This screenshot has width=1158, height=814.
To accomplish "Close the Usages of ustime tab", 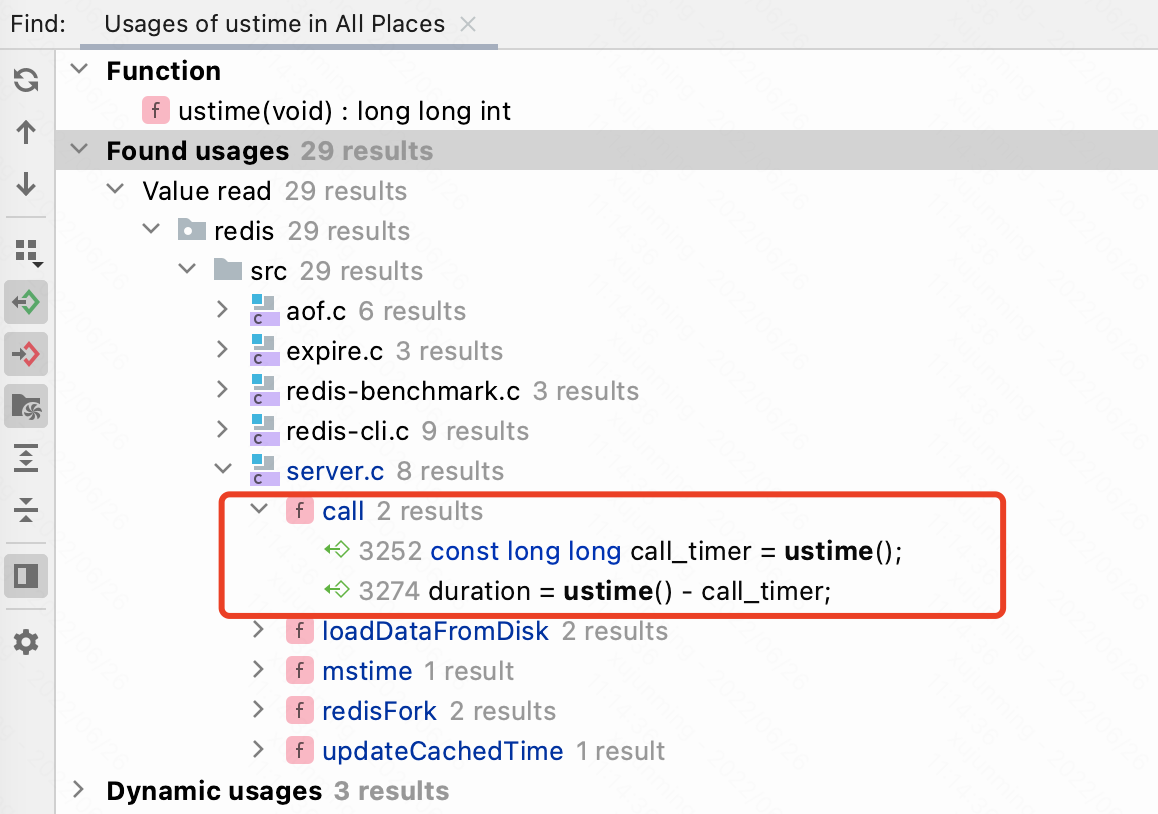I will pyautogui.click(x=467, y=24).
